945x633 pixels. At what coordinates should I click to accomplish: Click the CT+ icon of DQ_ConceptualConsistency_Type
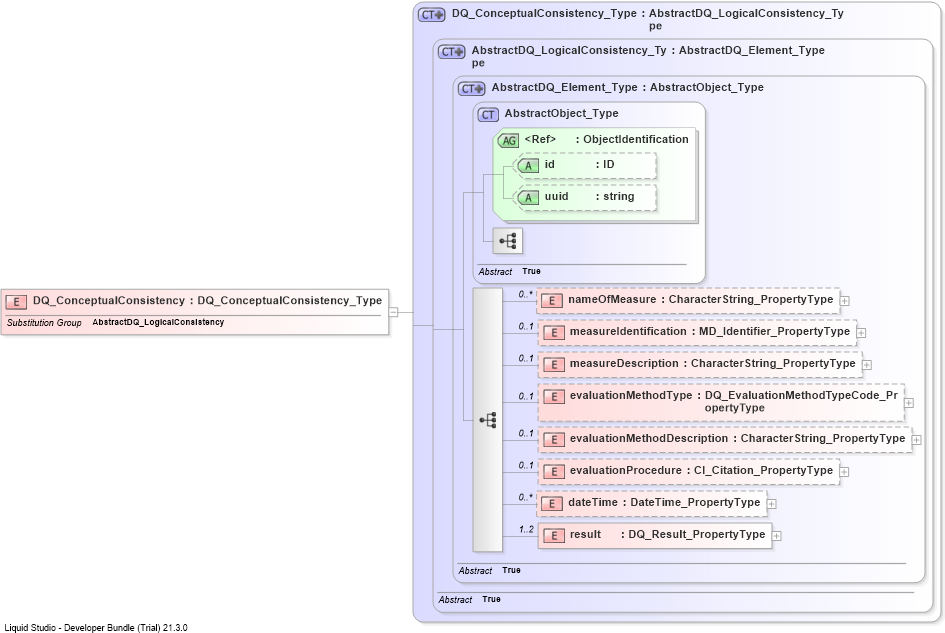pos(432,15)
